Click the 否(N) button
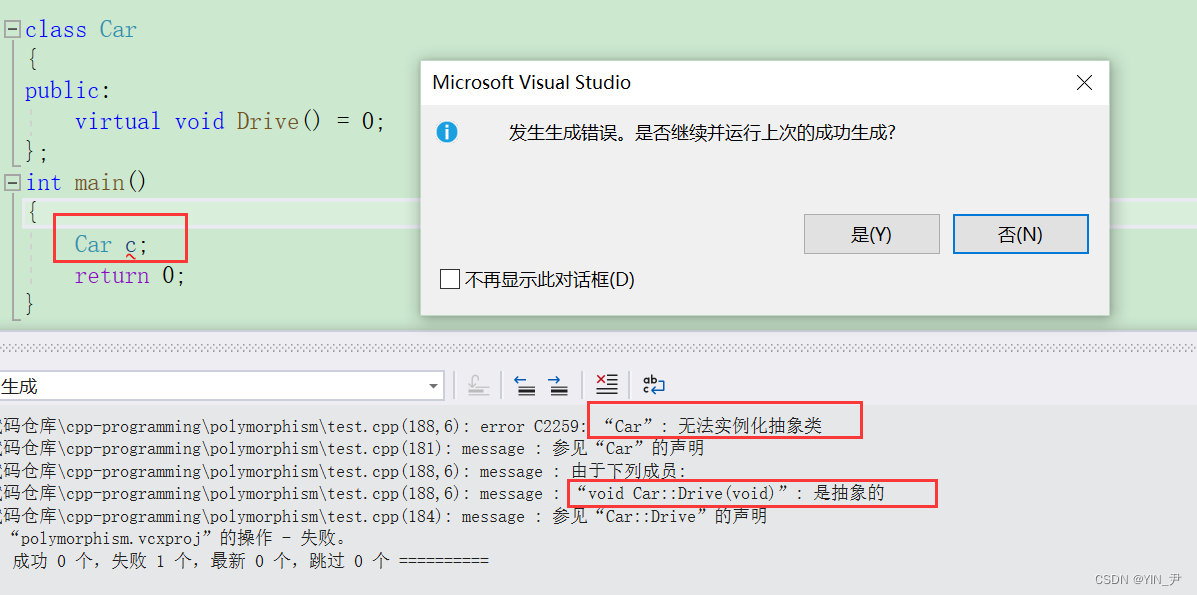 [x=1021, y=234]
